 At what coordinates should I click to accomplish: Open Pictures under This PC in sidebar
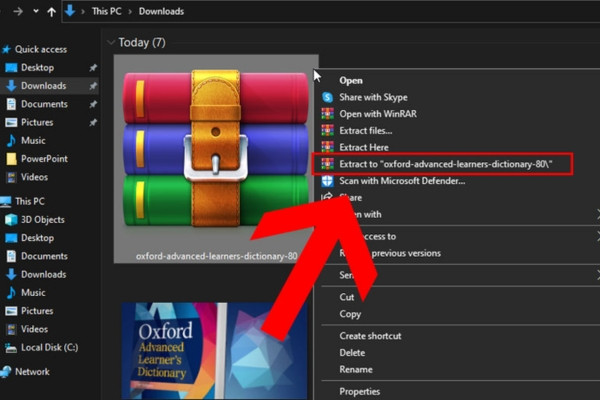point(37,311)
